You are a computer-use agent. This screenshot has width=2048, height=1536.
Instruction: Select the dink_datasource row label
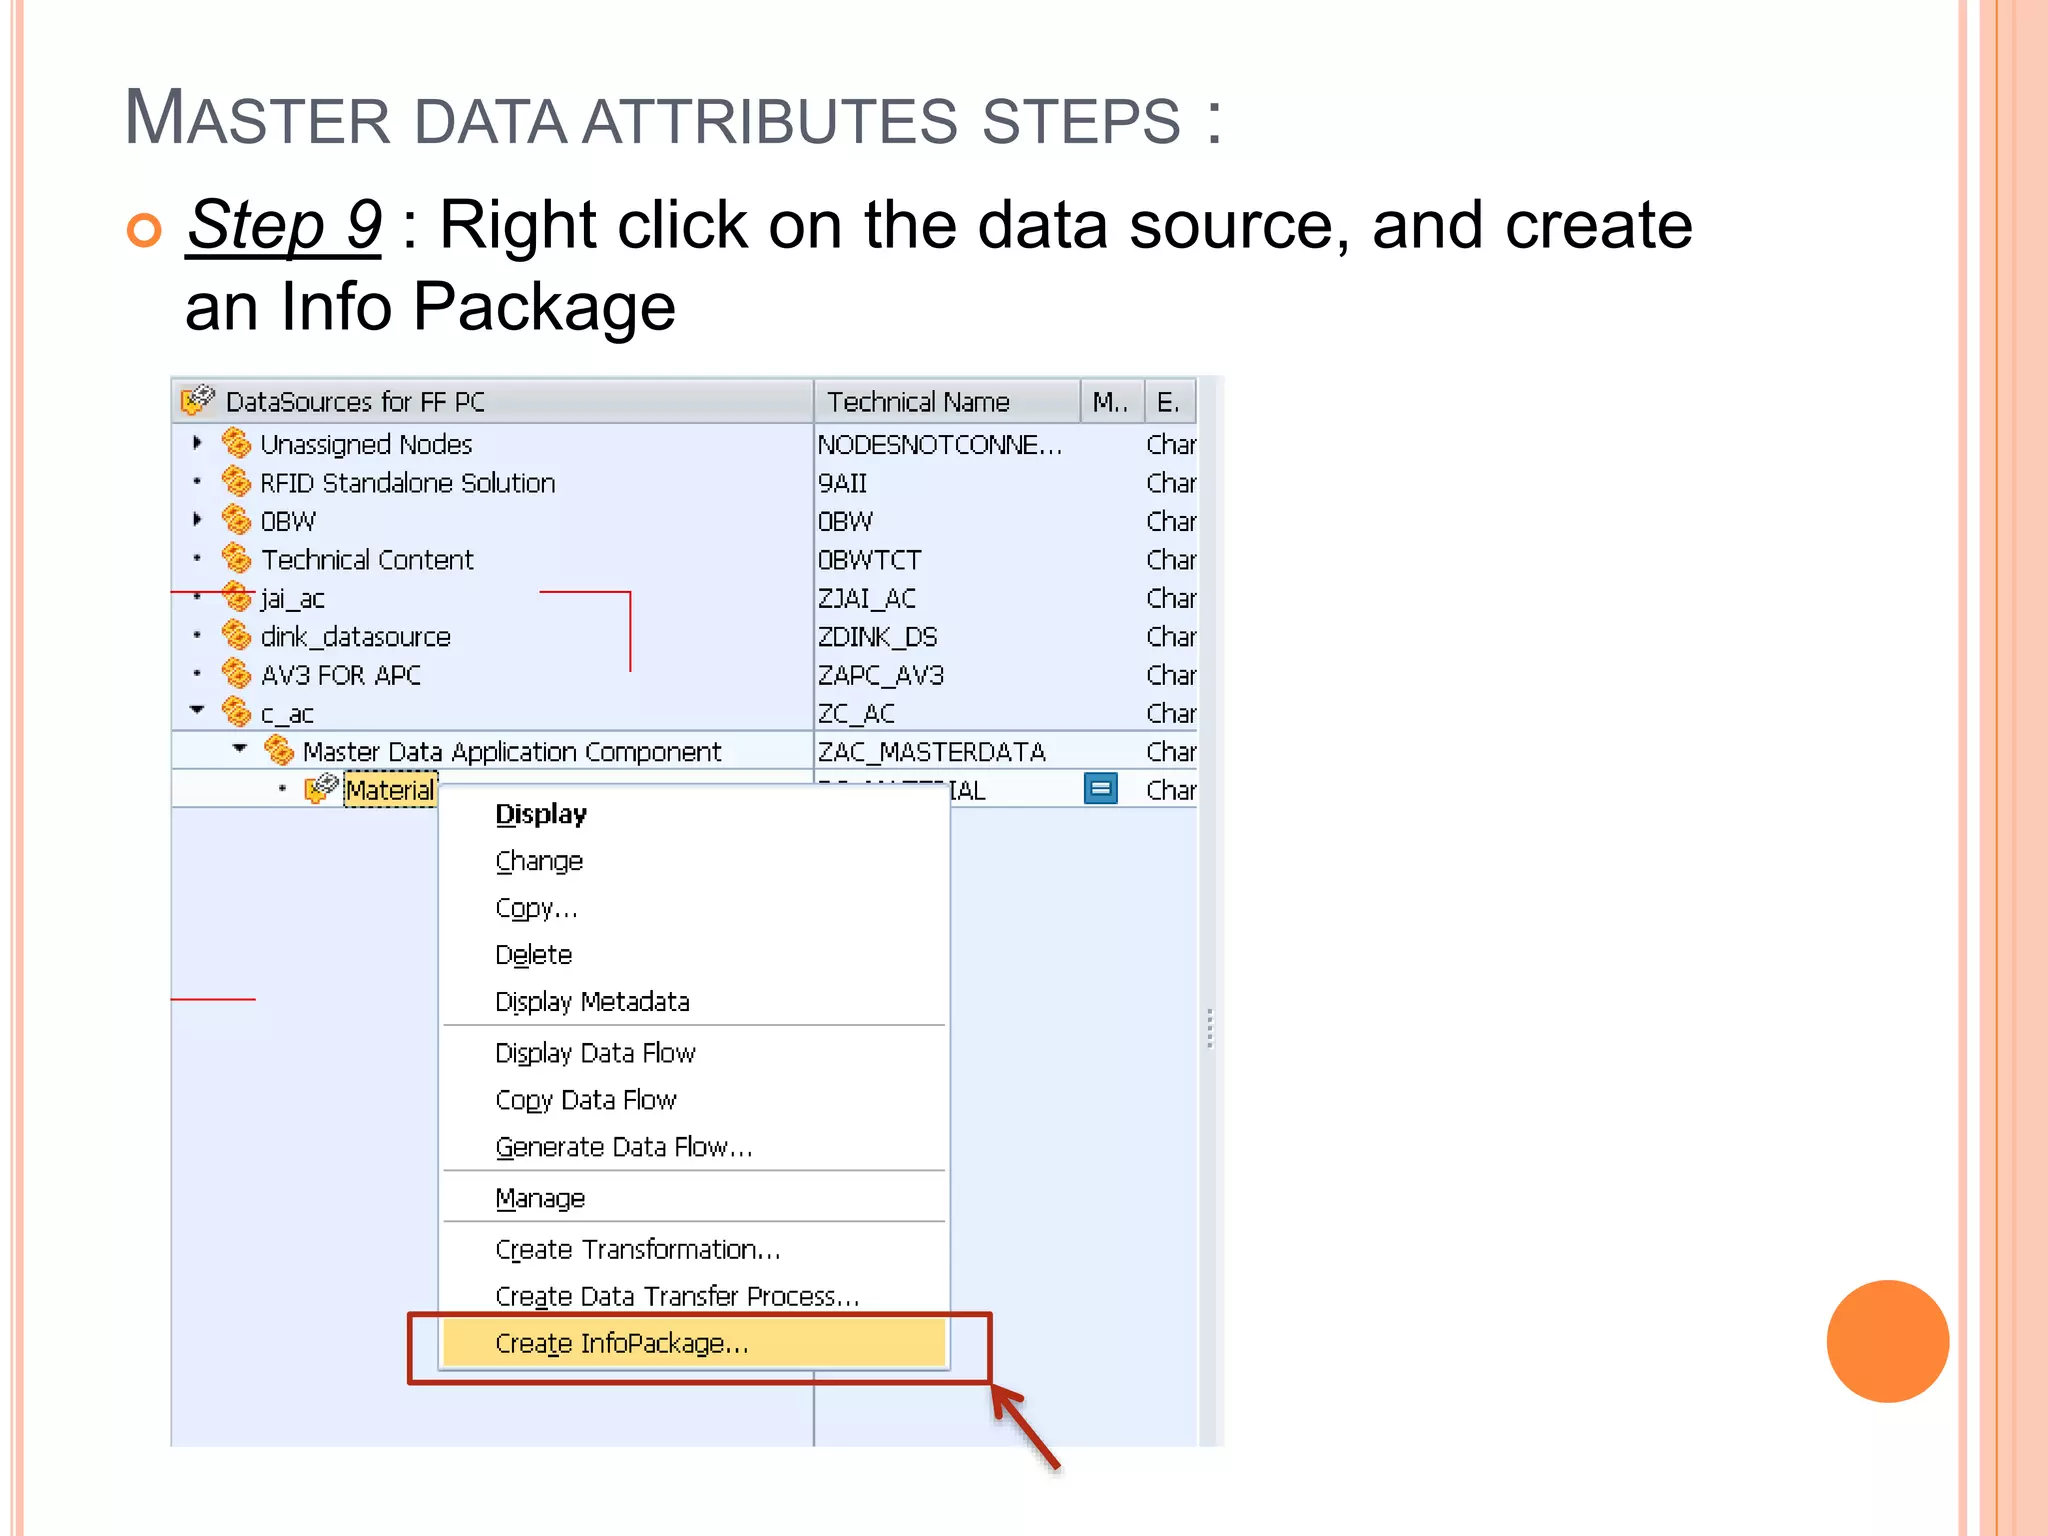(355, 637)
